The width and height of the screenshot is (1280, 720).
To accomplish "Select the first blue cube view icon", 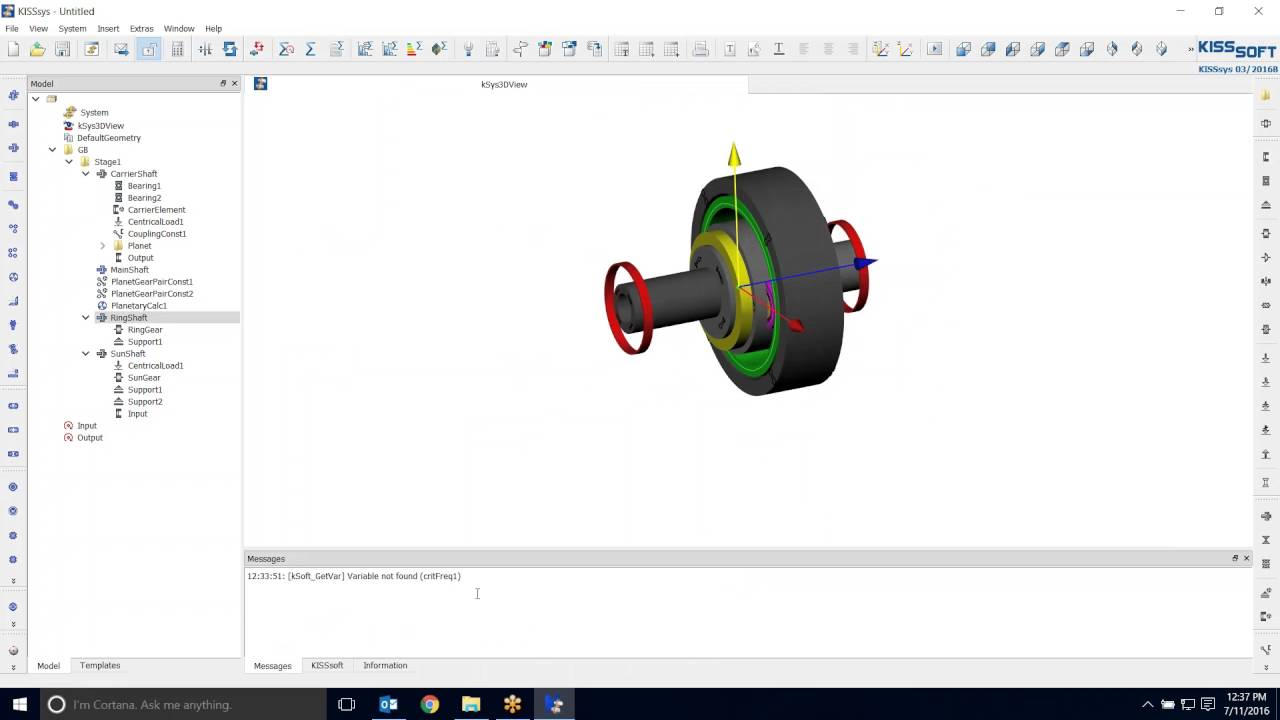I will 963,49.
